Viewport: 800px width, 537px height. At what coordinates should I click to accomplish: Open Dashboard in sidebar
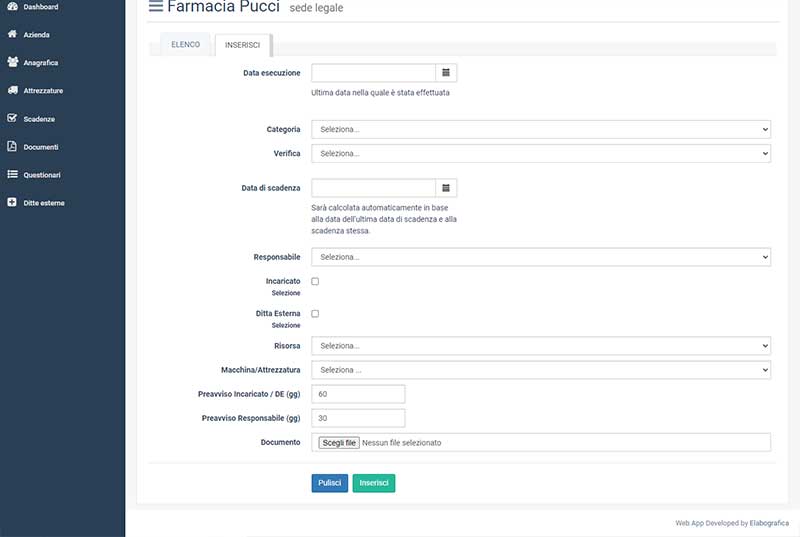click(x=41, y=7)
